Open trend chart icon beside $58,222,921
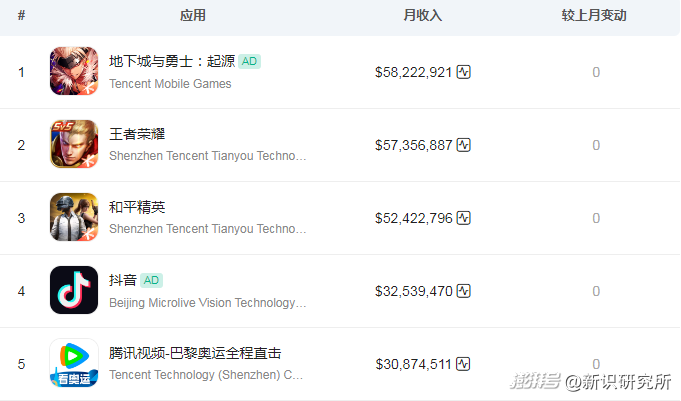 point(464,72)
